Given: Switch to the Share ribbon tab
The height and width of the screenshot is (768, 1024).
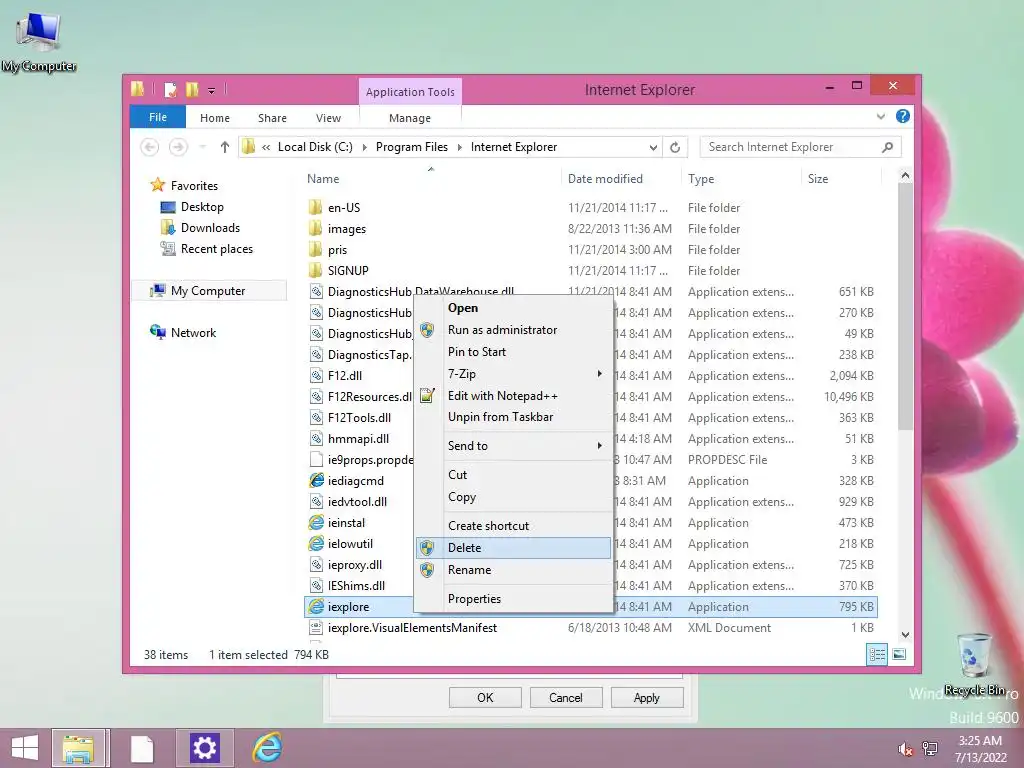Looking at the screenshot, I should [272, 118].
